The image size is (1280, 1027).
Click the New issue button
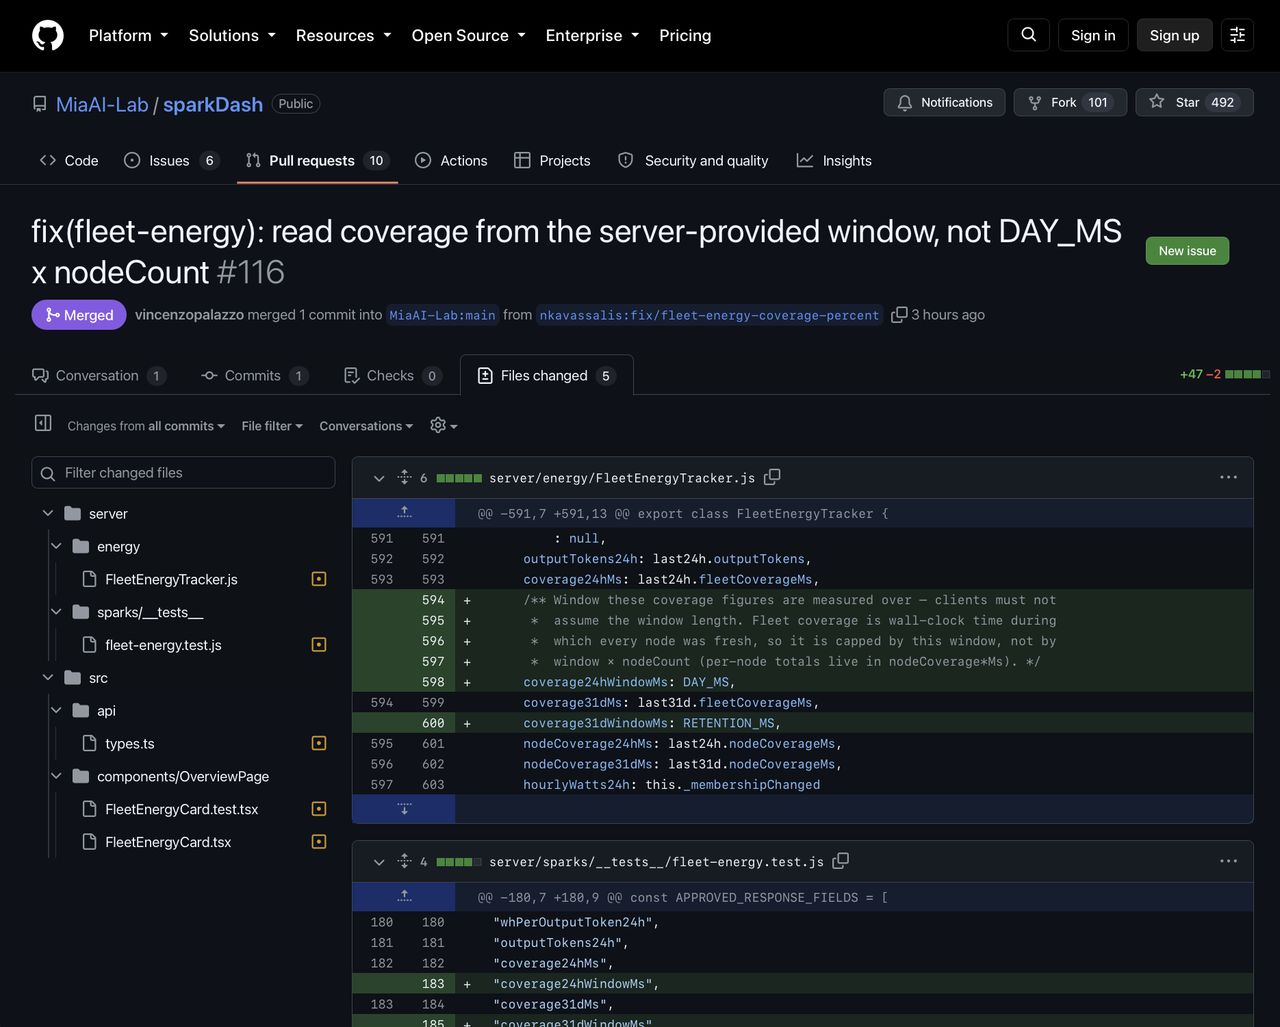pos(1187,251)
